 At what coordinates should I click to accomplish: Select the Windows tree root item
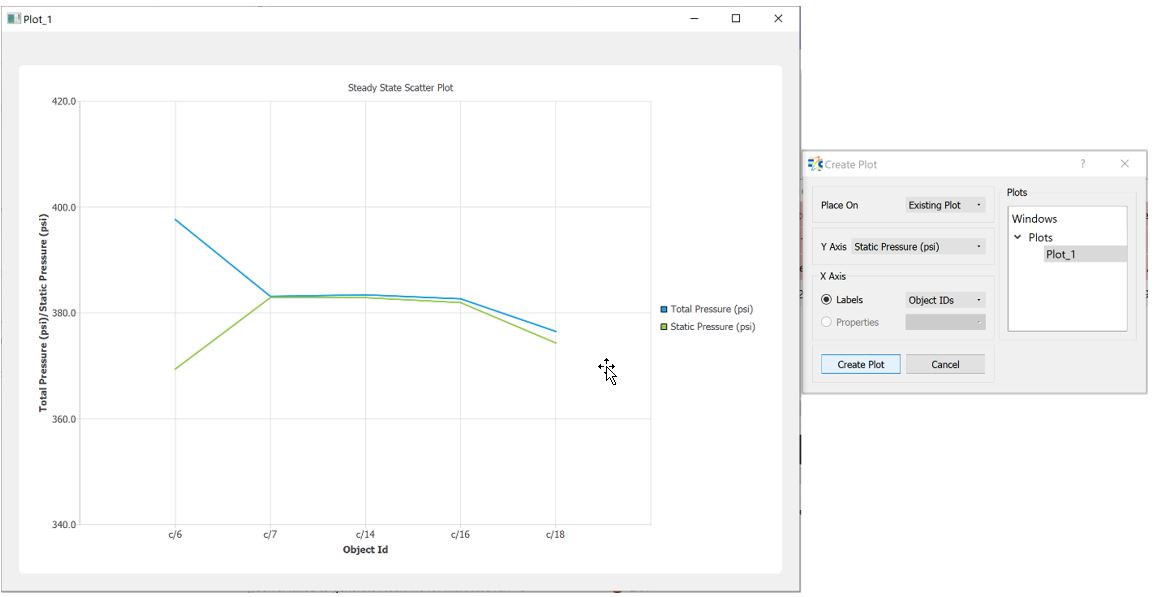[x=1034, y=219]
